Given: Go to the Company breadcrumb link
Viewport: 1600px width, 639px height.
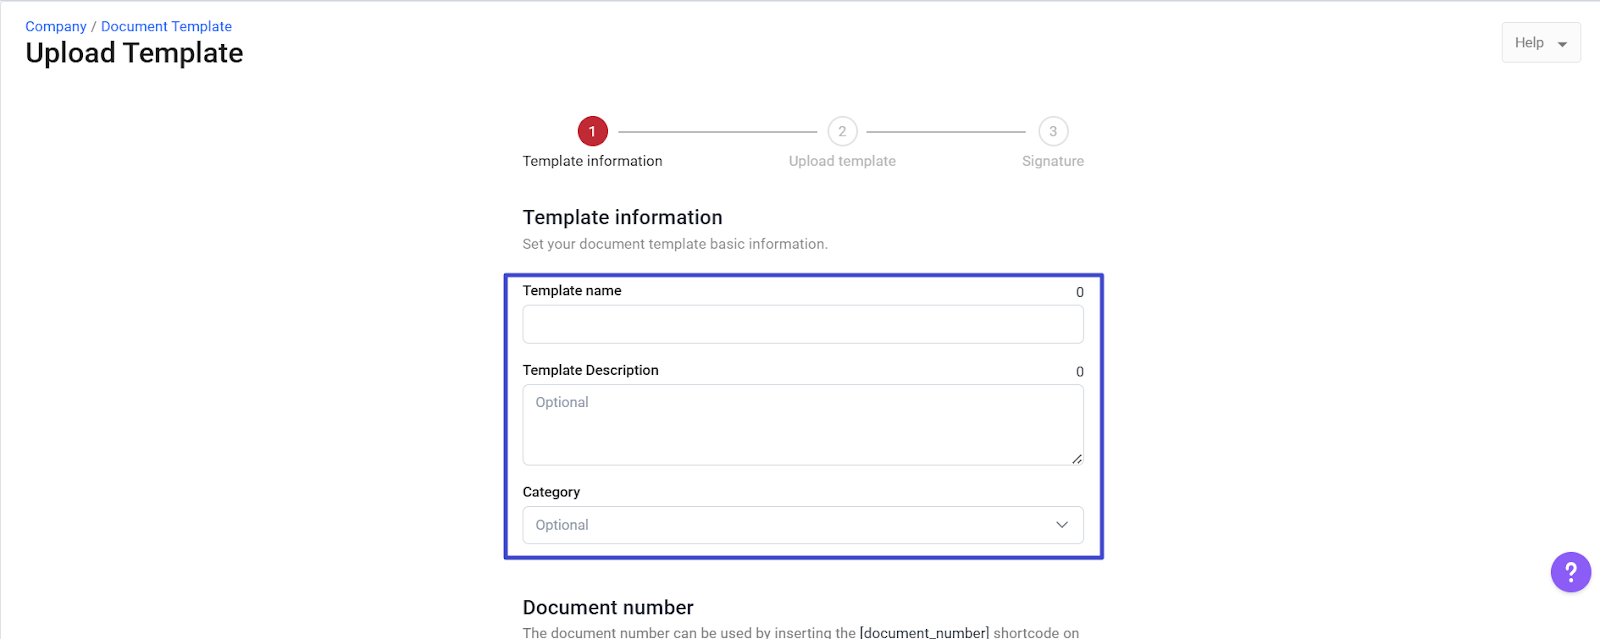Looking at the screenshot, I should coord(56,27).
